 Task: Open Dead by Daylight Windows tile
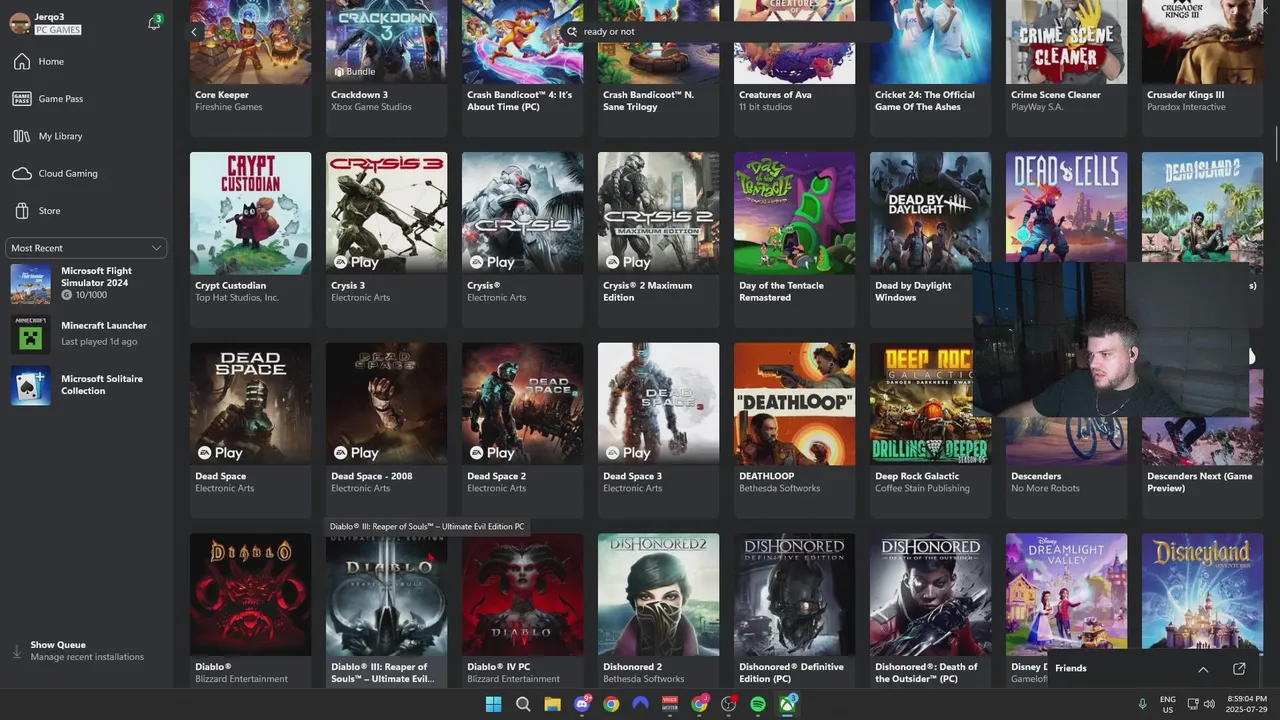point(930,239)
